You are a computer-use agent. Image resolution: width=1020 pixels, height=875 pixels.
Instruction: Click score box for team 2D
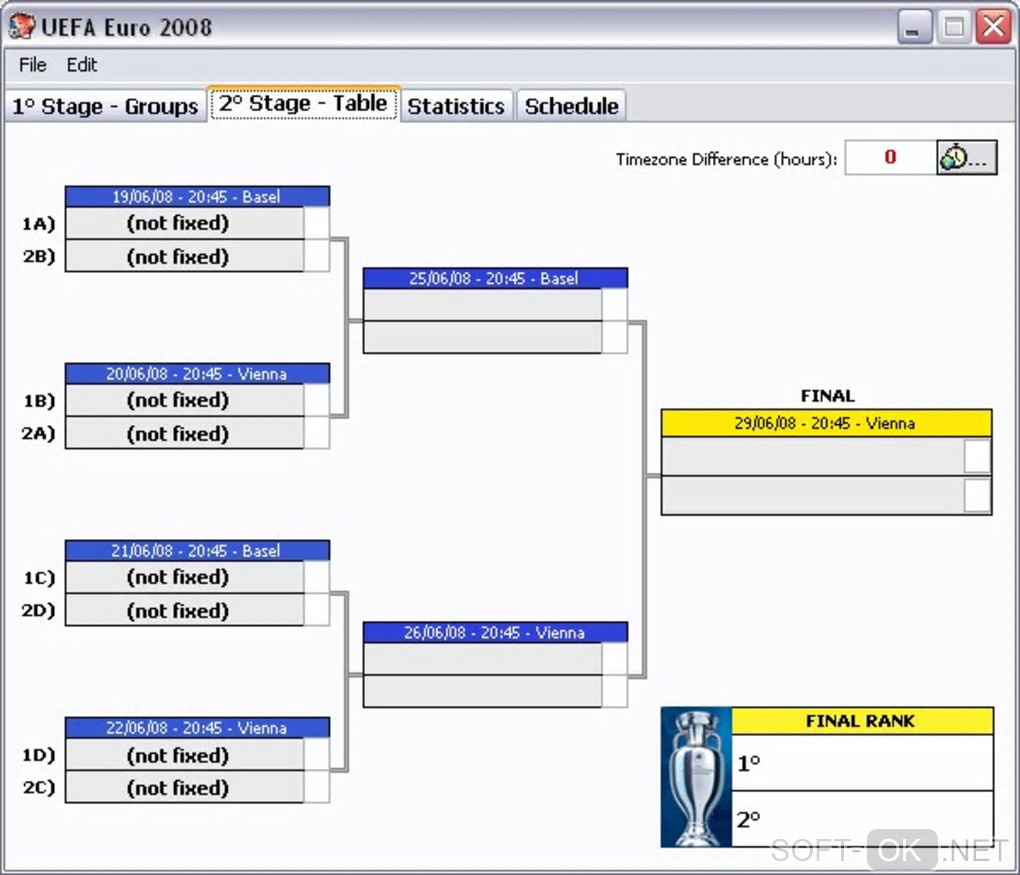click(316, 610)
